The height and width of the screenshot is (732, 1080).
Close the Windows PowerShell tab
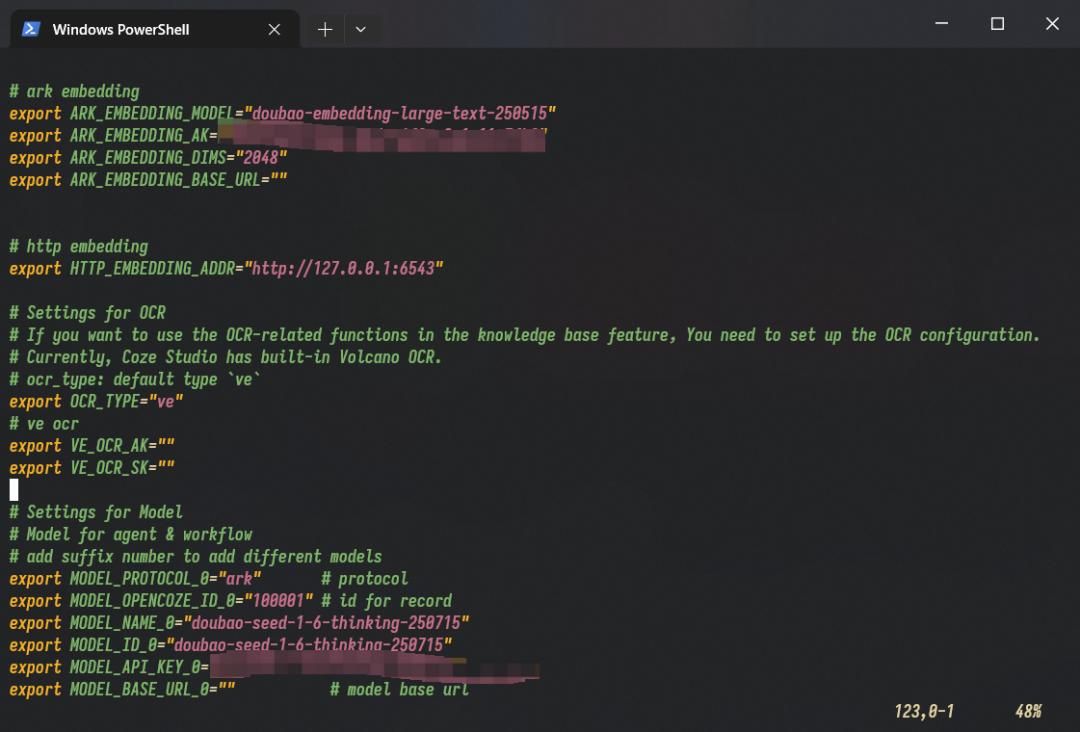(x=274, y=30)
